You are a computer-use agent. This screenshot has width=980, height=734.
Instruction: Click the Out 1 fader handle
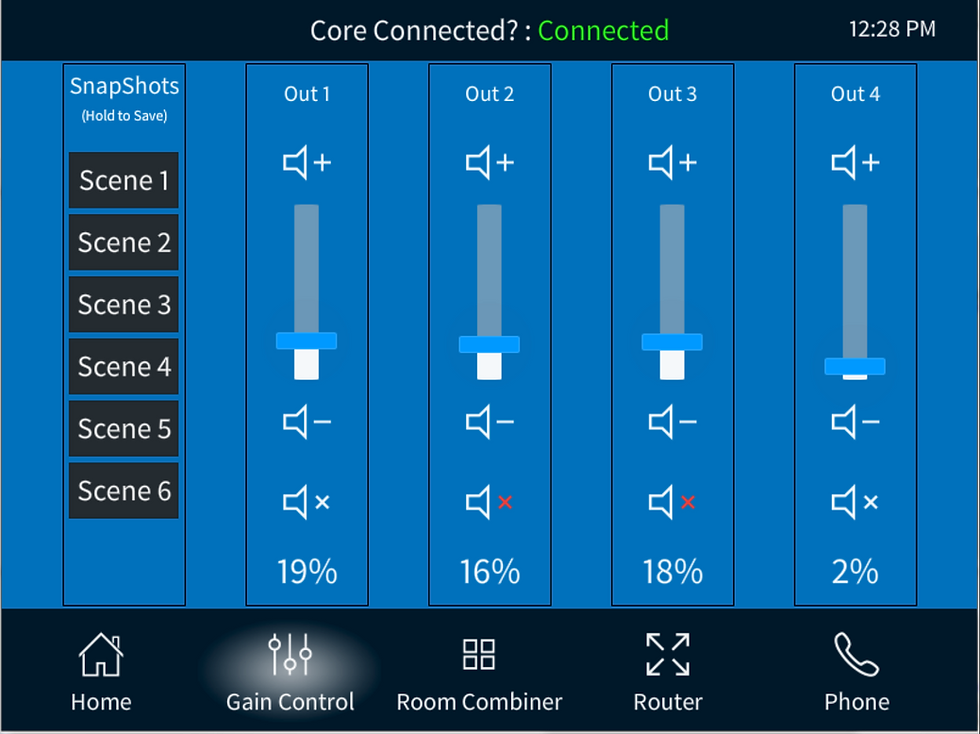point(306,341)
